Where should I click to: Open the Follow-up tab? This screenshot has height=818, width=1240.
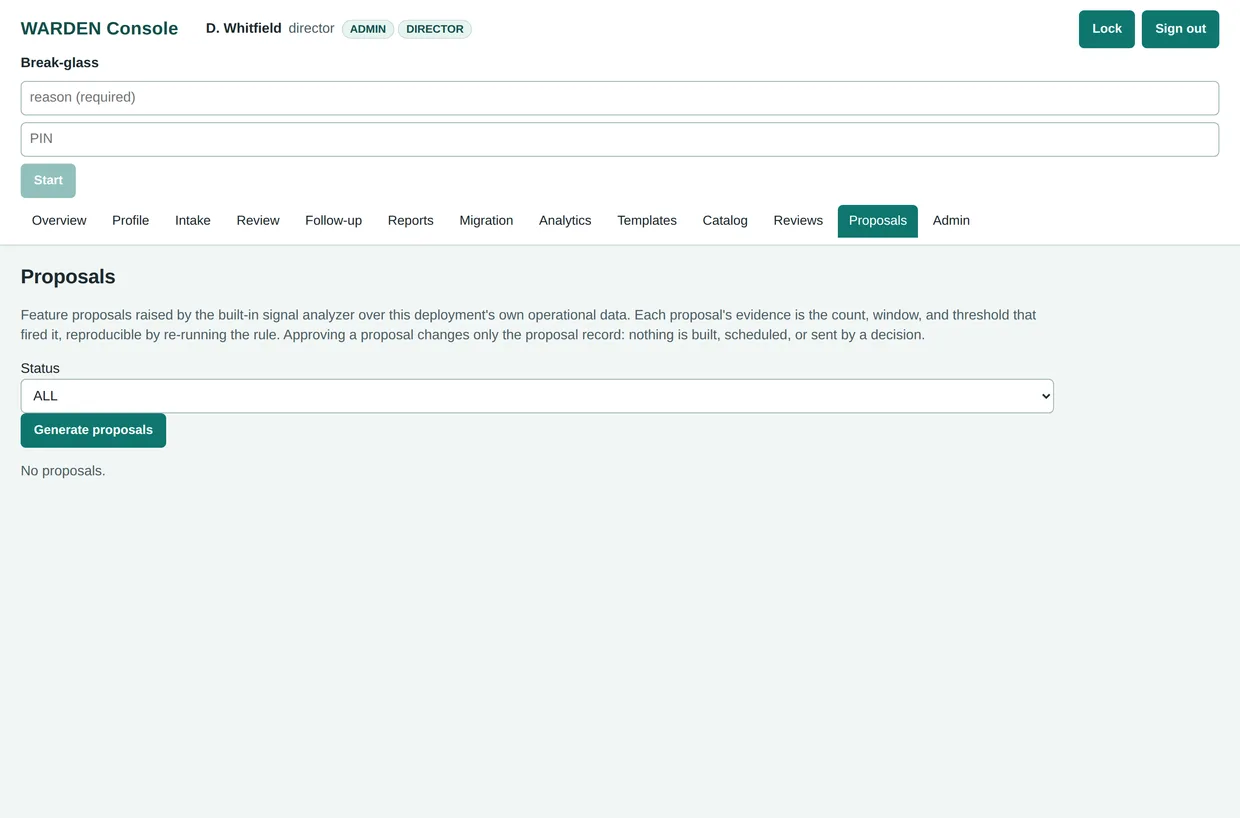point(333,221)
